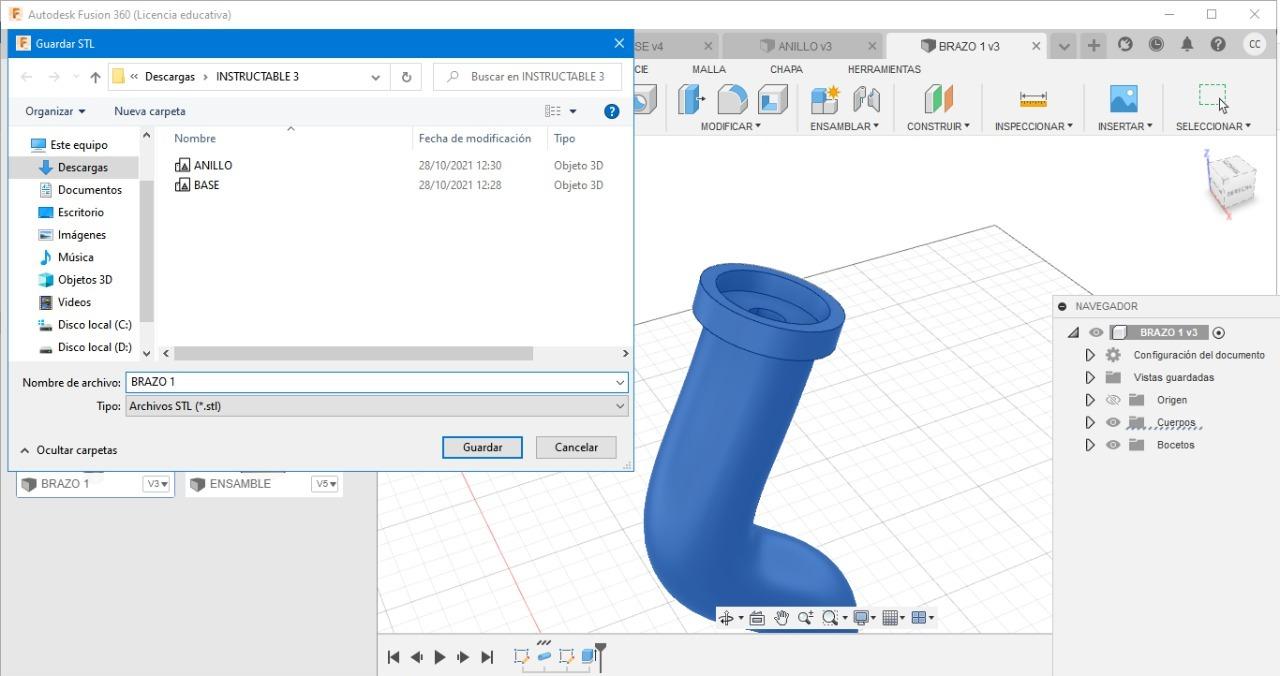Open the HERRAMIENTAS ribbon tab
The height and width of the screenshot is (676, 1280).
tap(884, 69)
